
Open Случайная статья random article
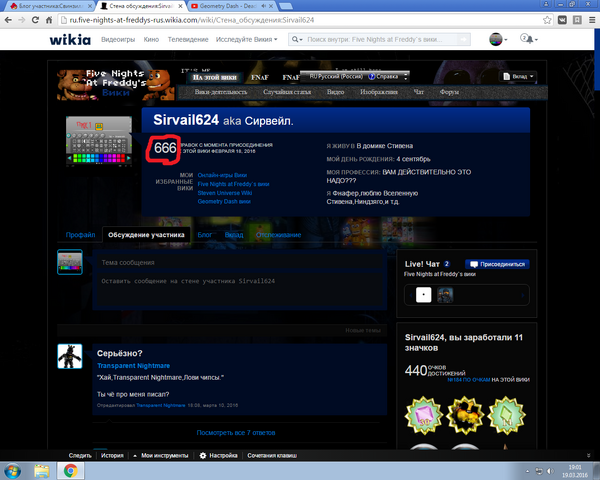pos(287,92)
